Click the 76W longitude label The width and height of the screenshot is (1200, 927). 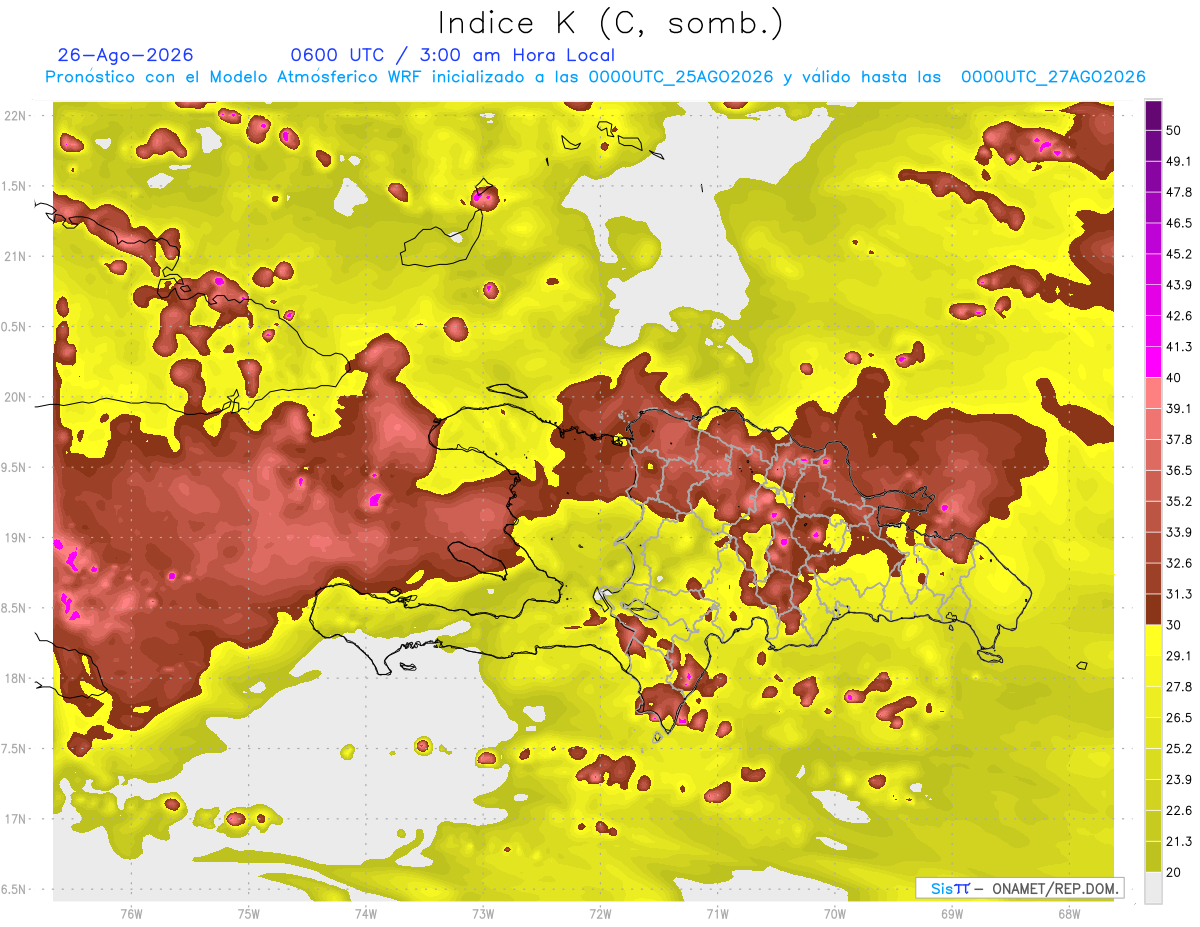(x=131, y=913)
